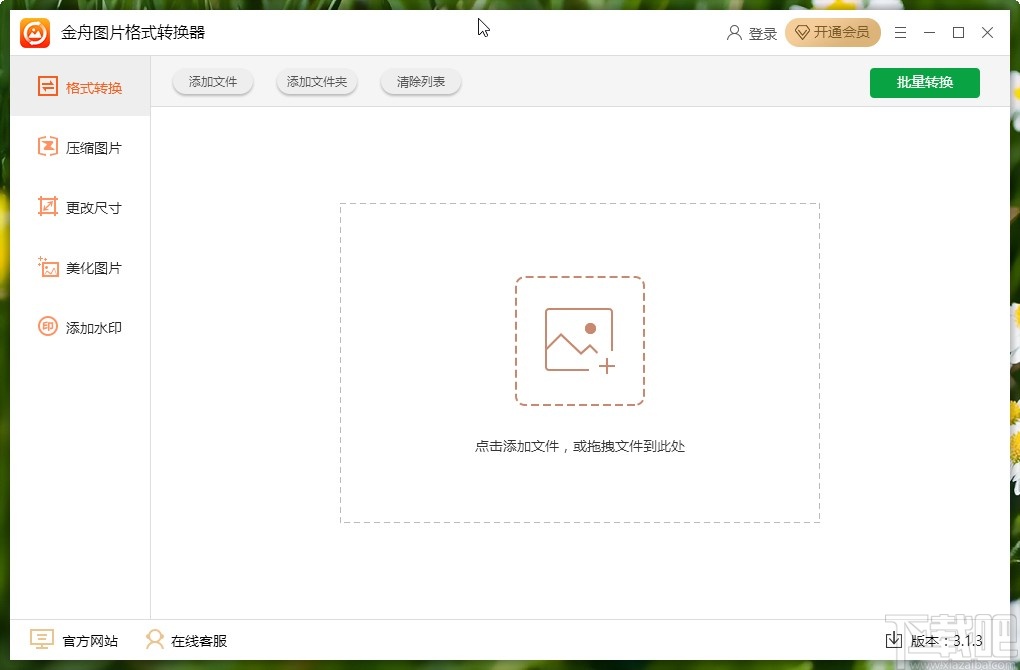
Task: Click the 登录 sign-in link
Action: [x=762, y=32]
